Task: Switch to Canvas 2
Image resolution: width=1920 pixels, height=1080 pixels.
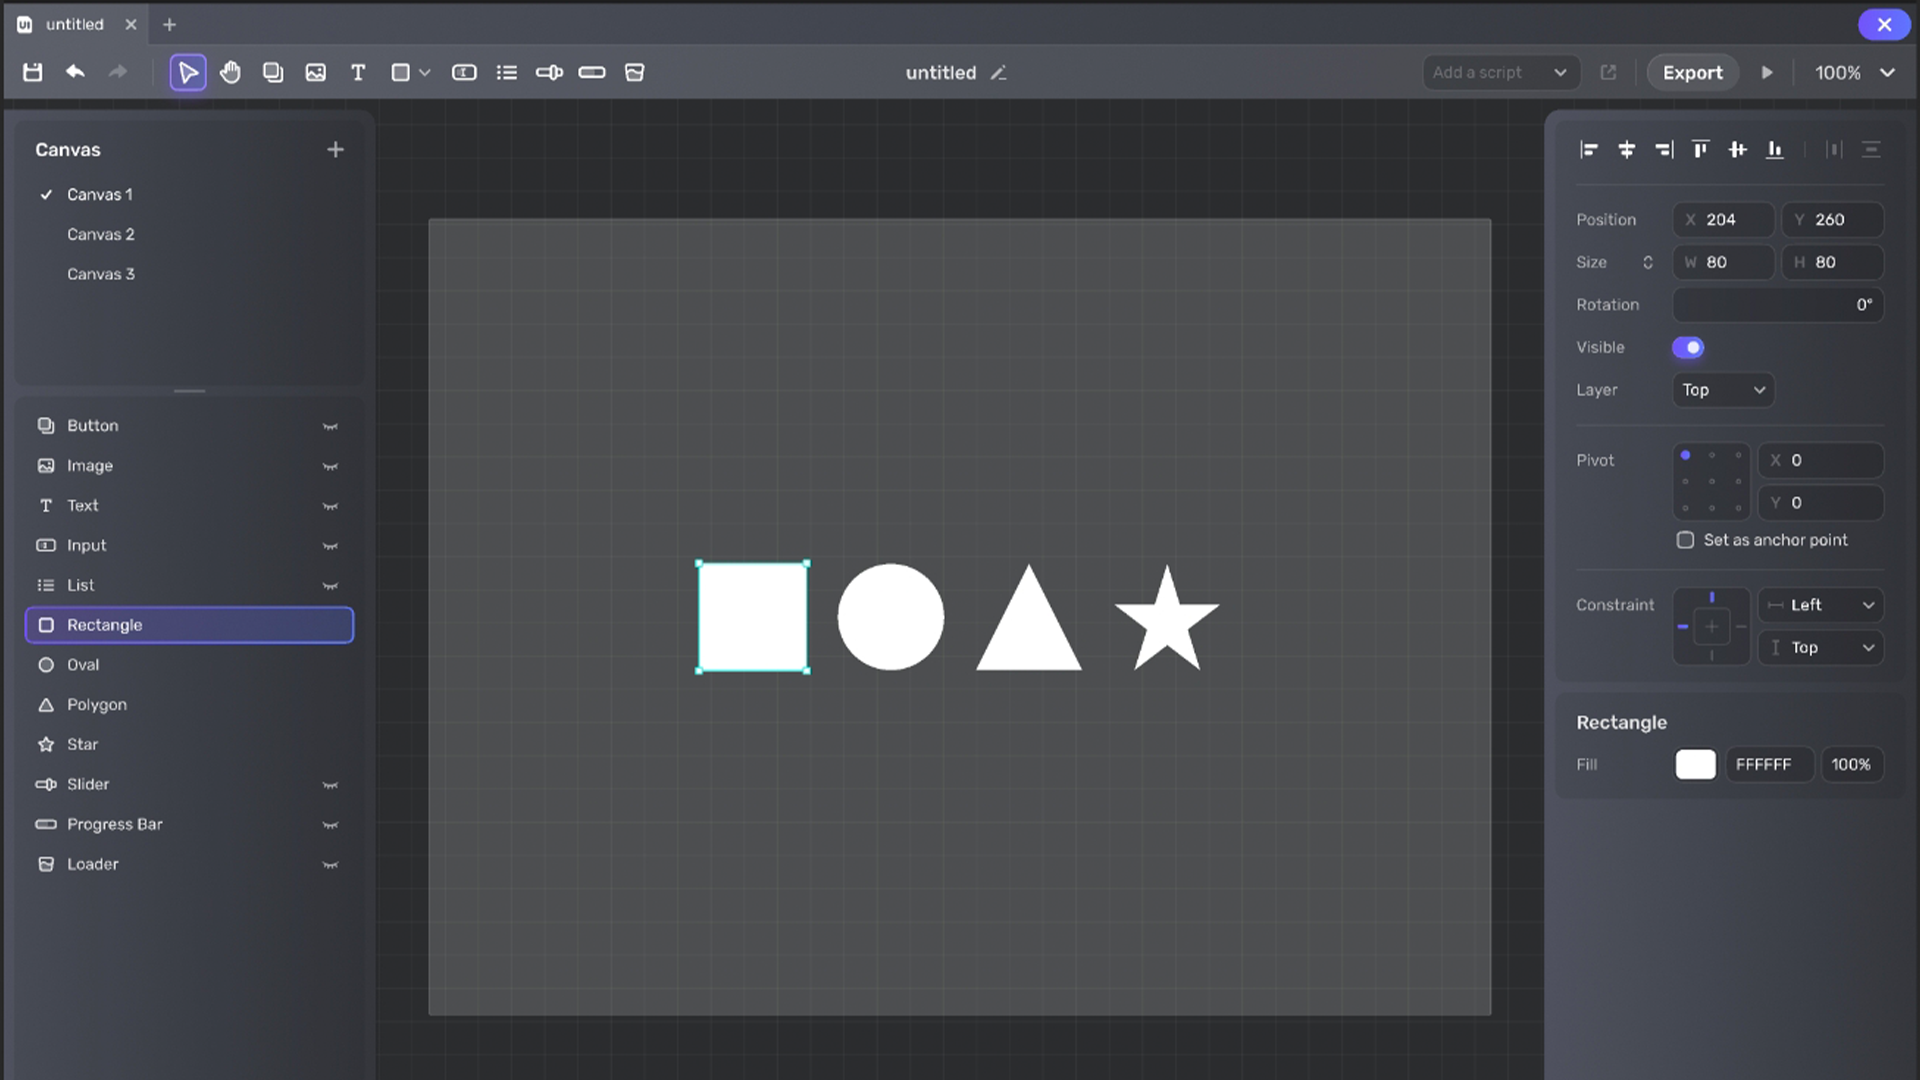Action: [101, 234]
